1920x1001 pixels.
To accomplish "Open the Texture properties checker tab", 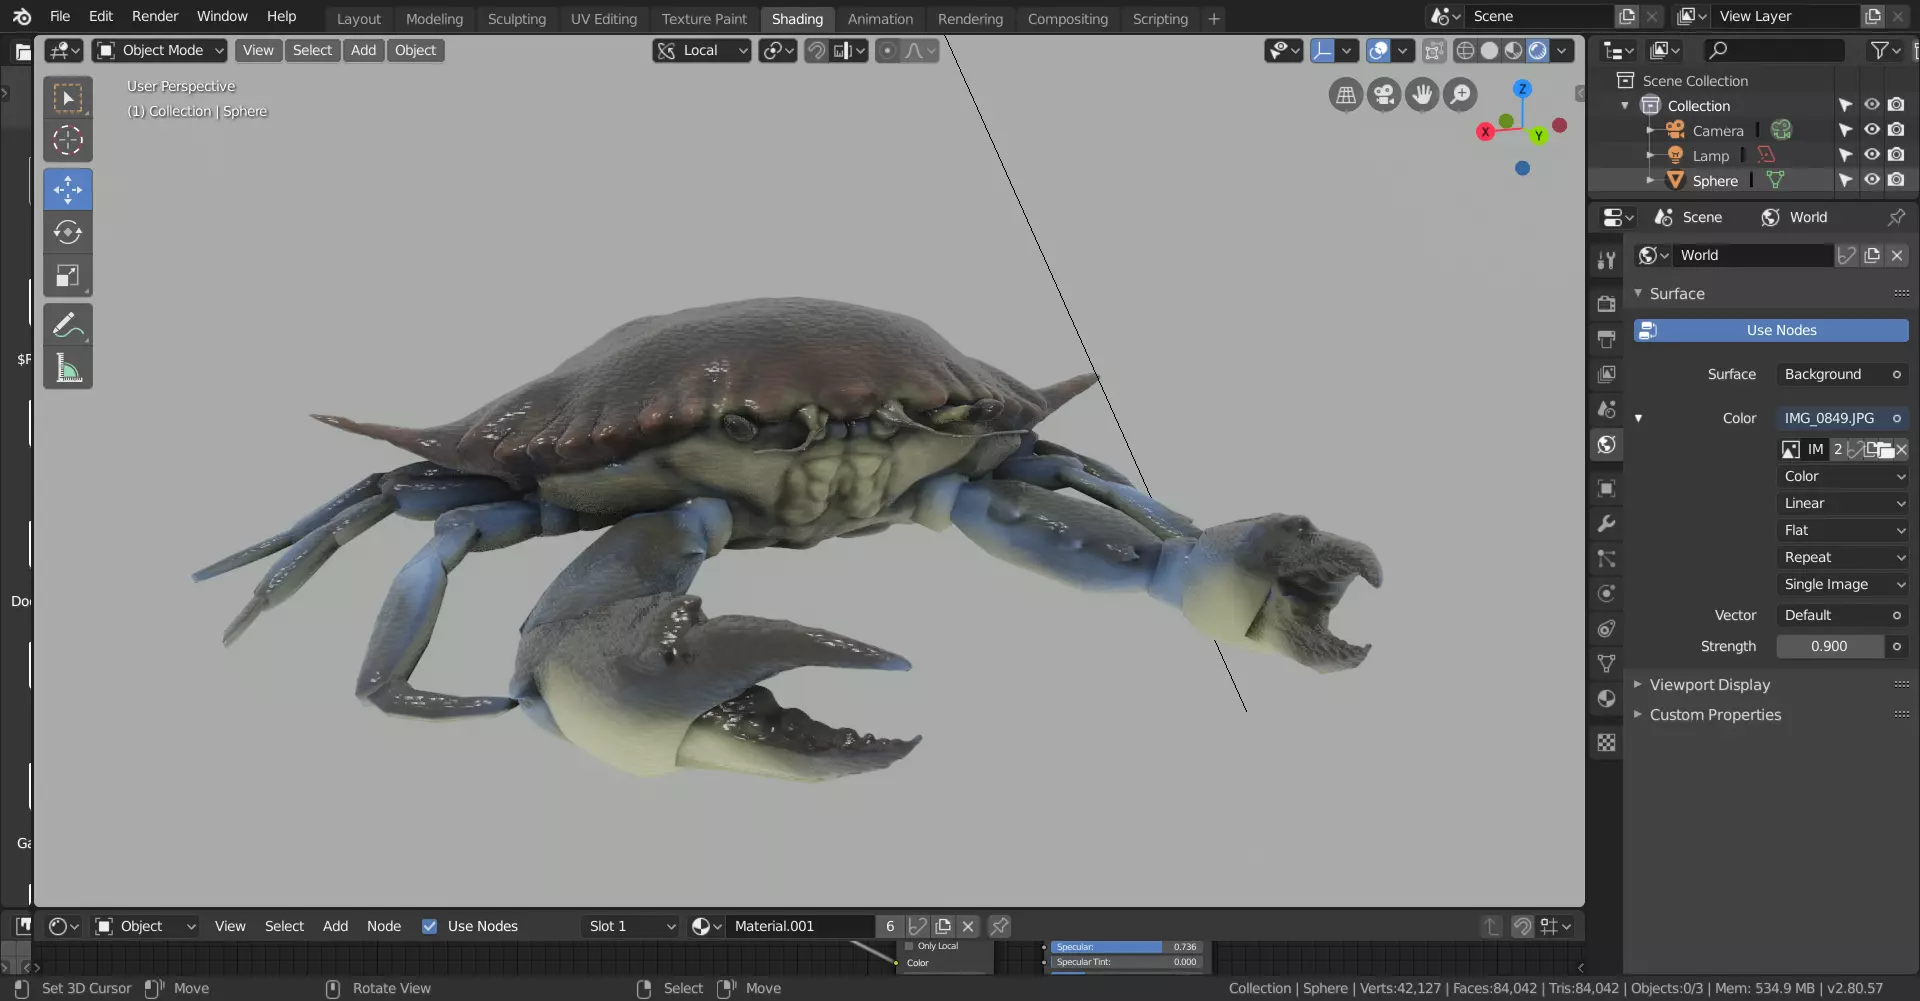I will [x=1606, y=742].
